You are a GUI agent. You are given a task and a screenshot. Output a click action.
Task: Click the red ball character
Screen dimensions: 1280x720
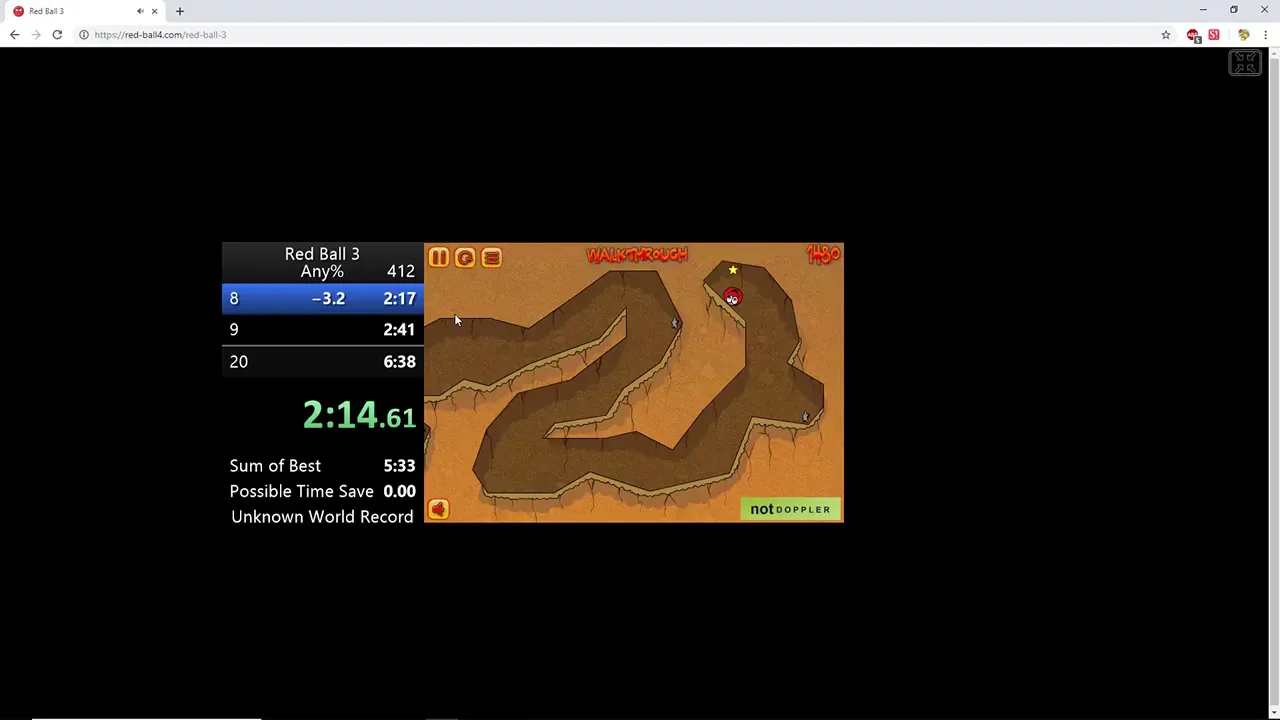point(732,297)
